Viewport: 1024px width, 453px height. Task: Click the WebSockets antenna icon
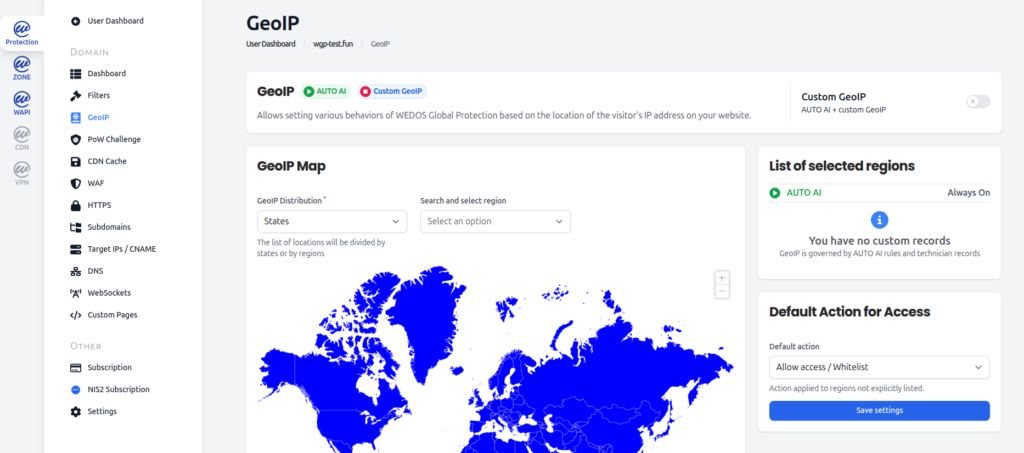(75, 292)
